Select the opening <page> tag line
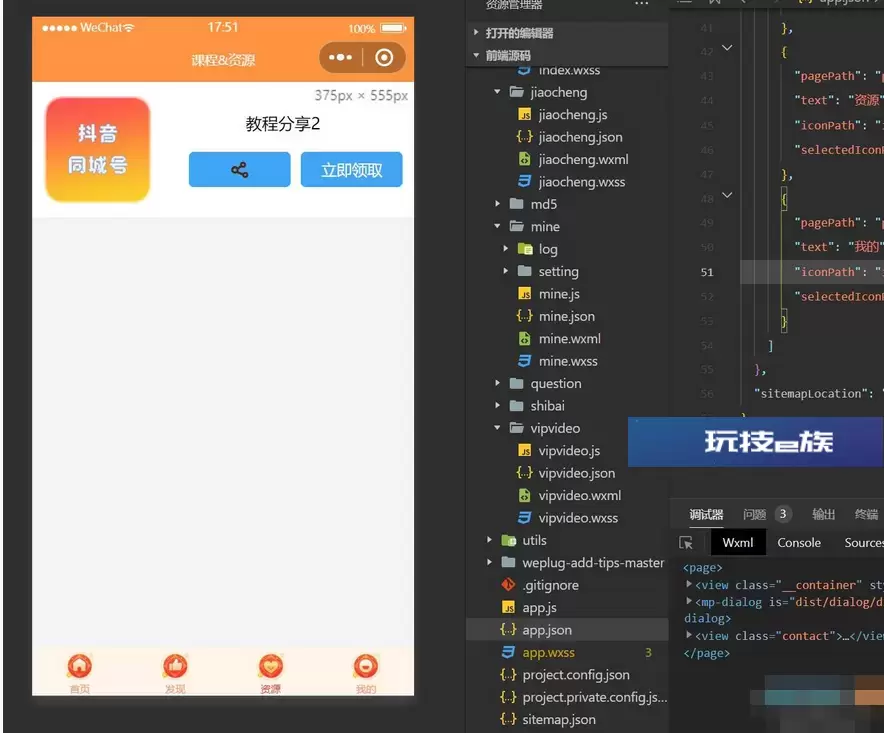Screen dimensions: 884x733 tap(703, 568)
